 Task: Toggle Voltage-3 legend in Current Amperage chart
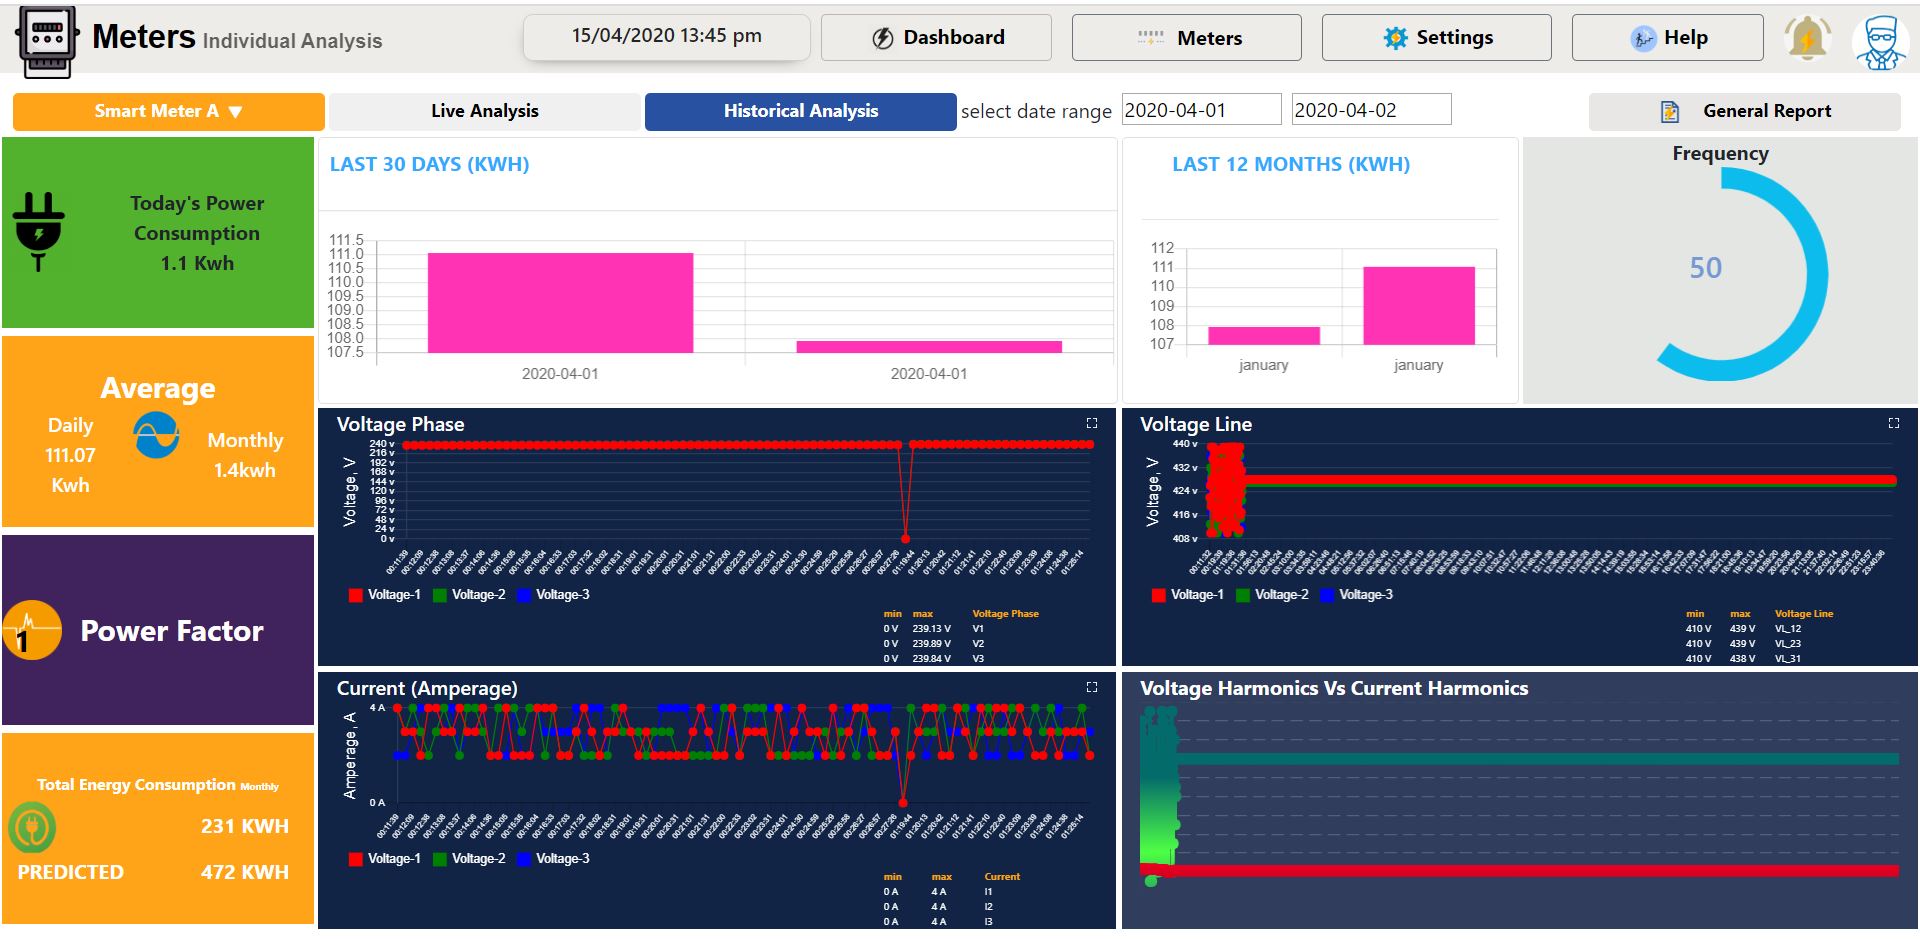(x=553, y=859)
